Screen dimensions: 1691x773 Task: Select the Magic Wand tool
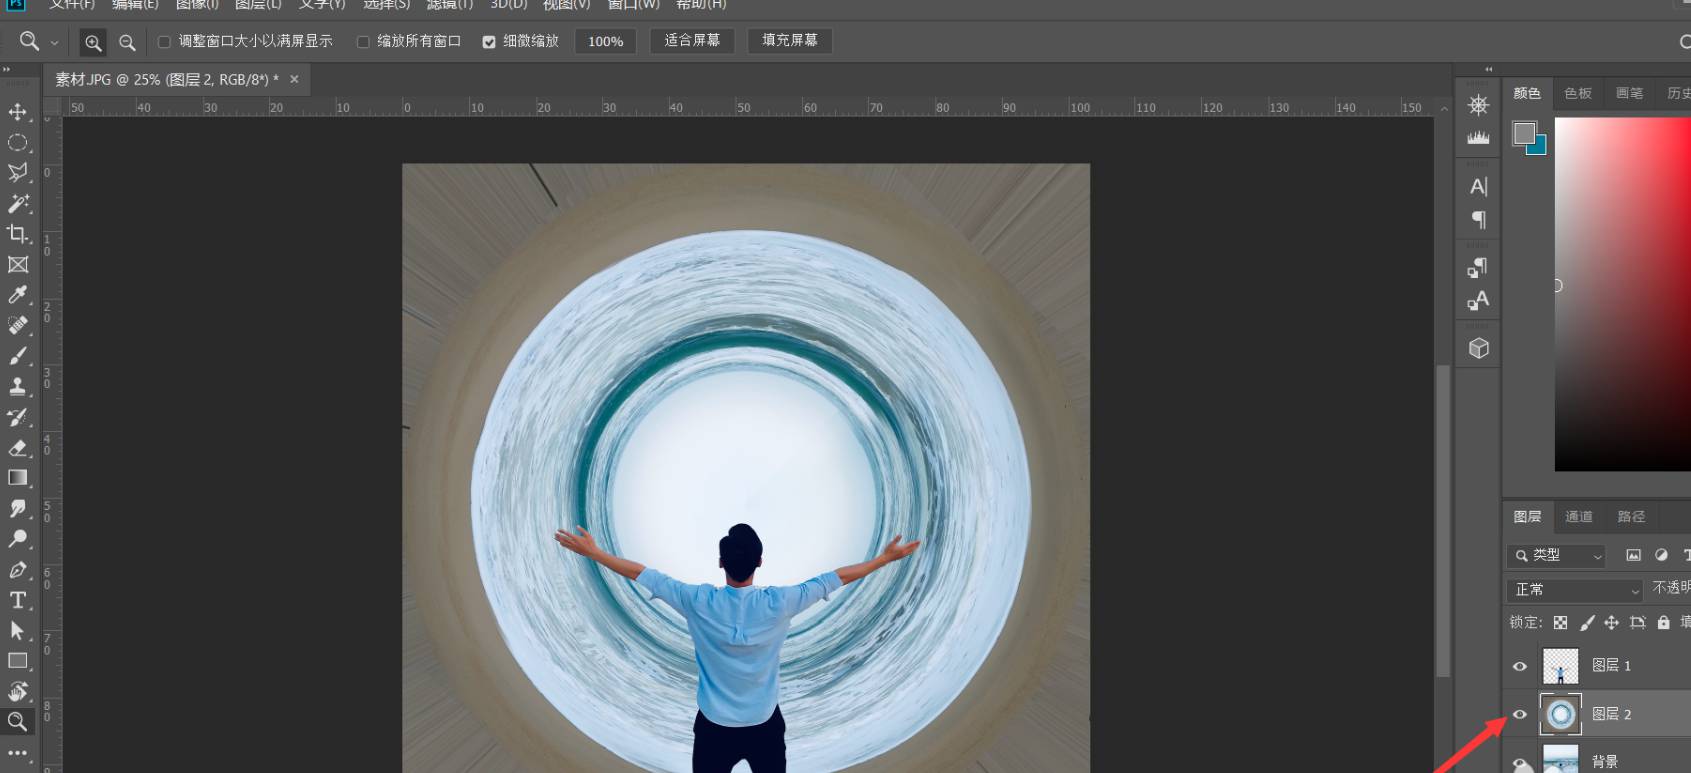(17, 203)
